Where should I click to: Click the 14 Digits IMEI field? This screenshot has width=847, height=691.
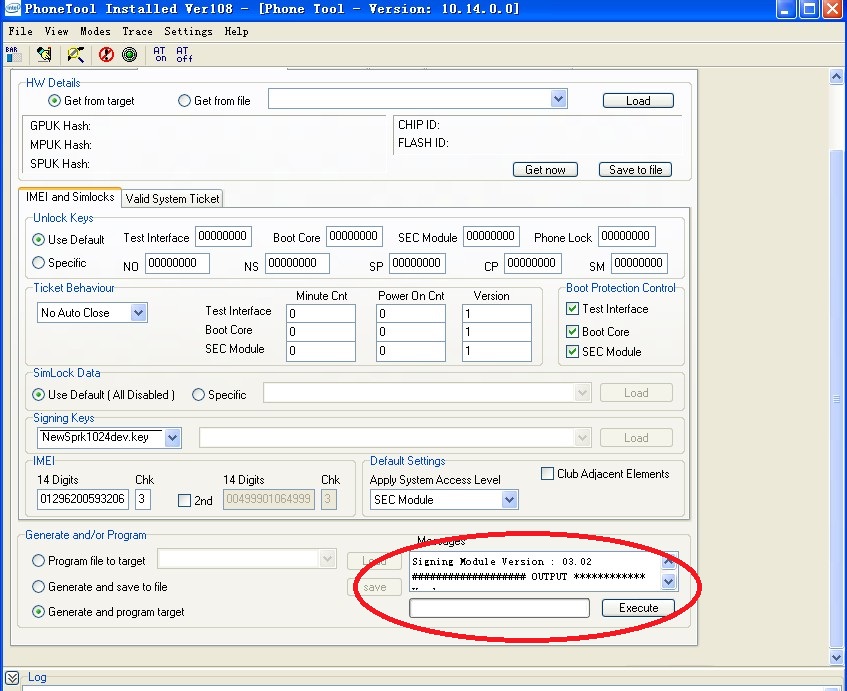pos(82,499)
